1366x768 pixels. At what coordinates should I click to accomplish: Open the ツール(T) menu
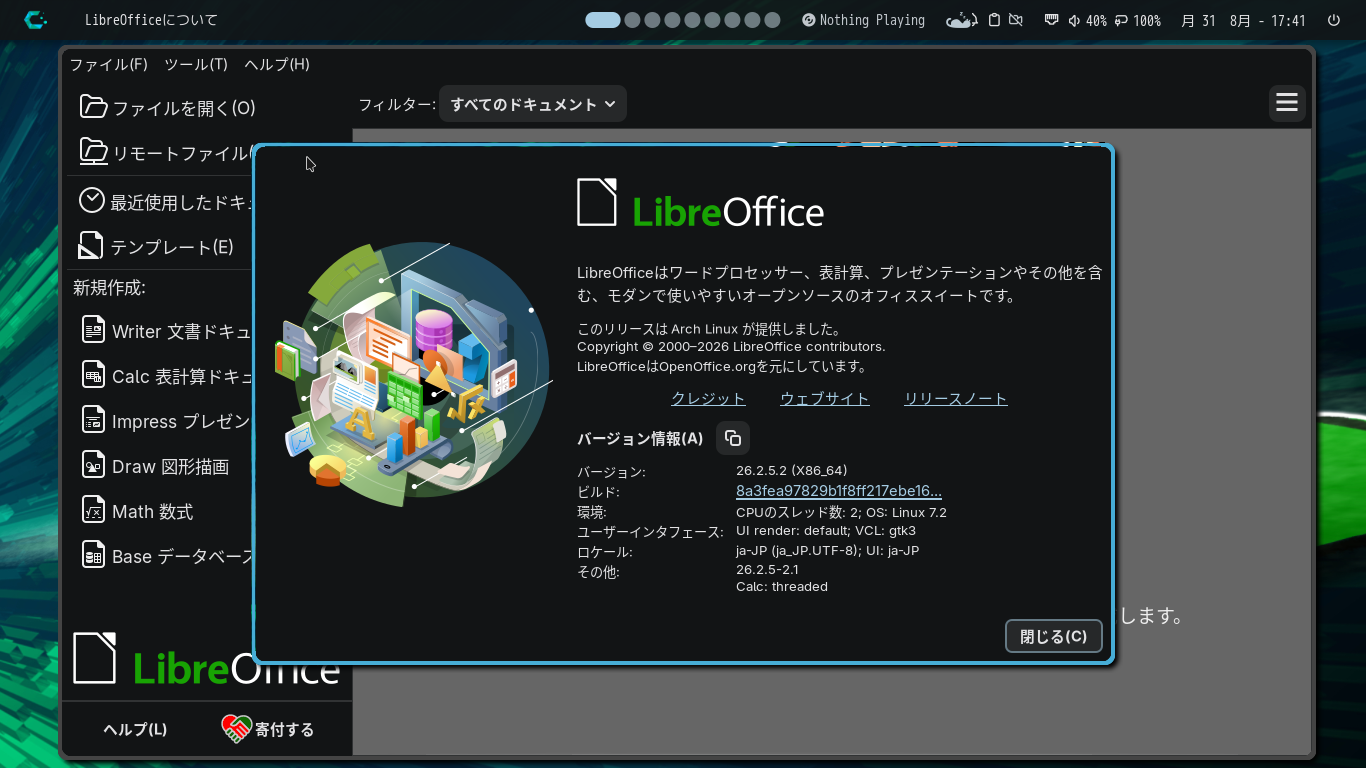pyautogui.click(x=196, y=64)
